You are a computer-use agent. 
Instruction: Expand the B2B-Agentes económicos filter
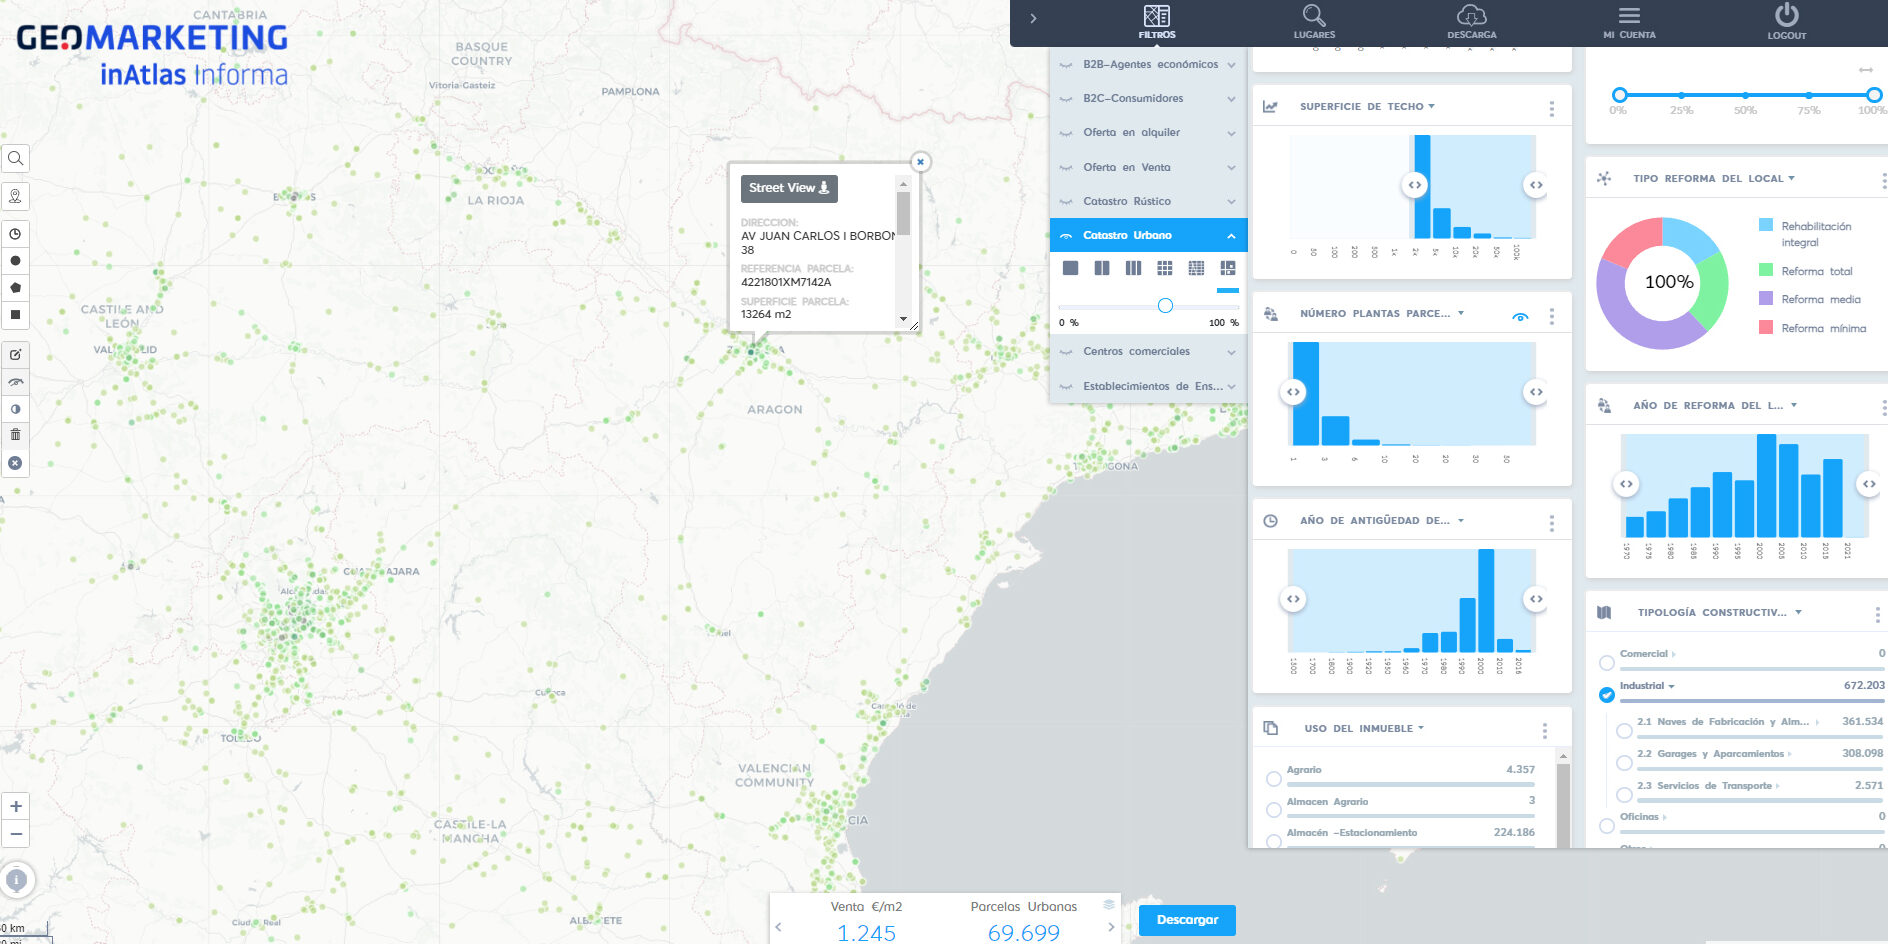(1150, 64)
